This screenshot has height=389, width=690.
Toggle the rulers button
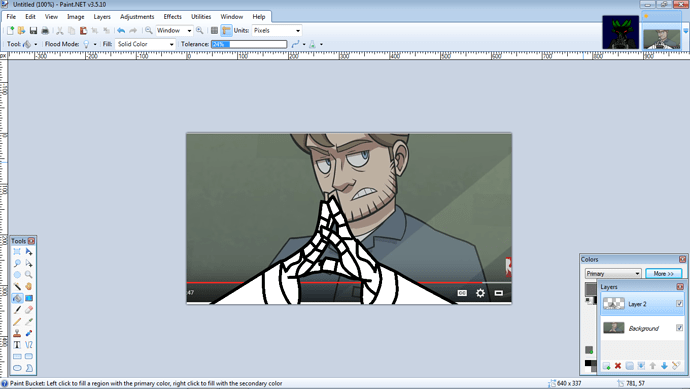[226, 30]
